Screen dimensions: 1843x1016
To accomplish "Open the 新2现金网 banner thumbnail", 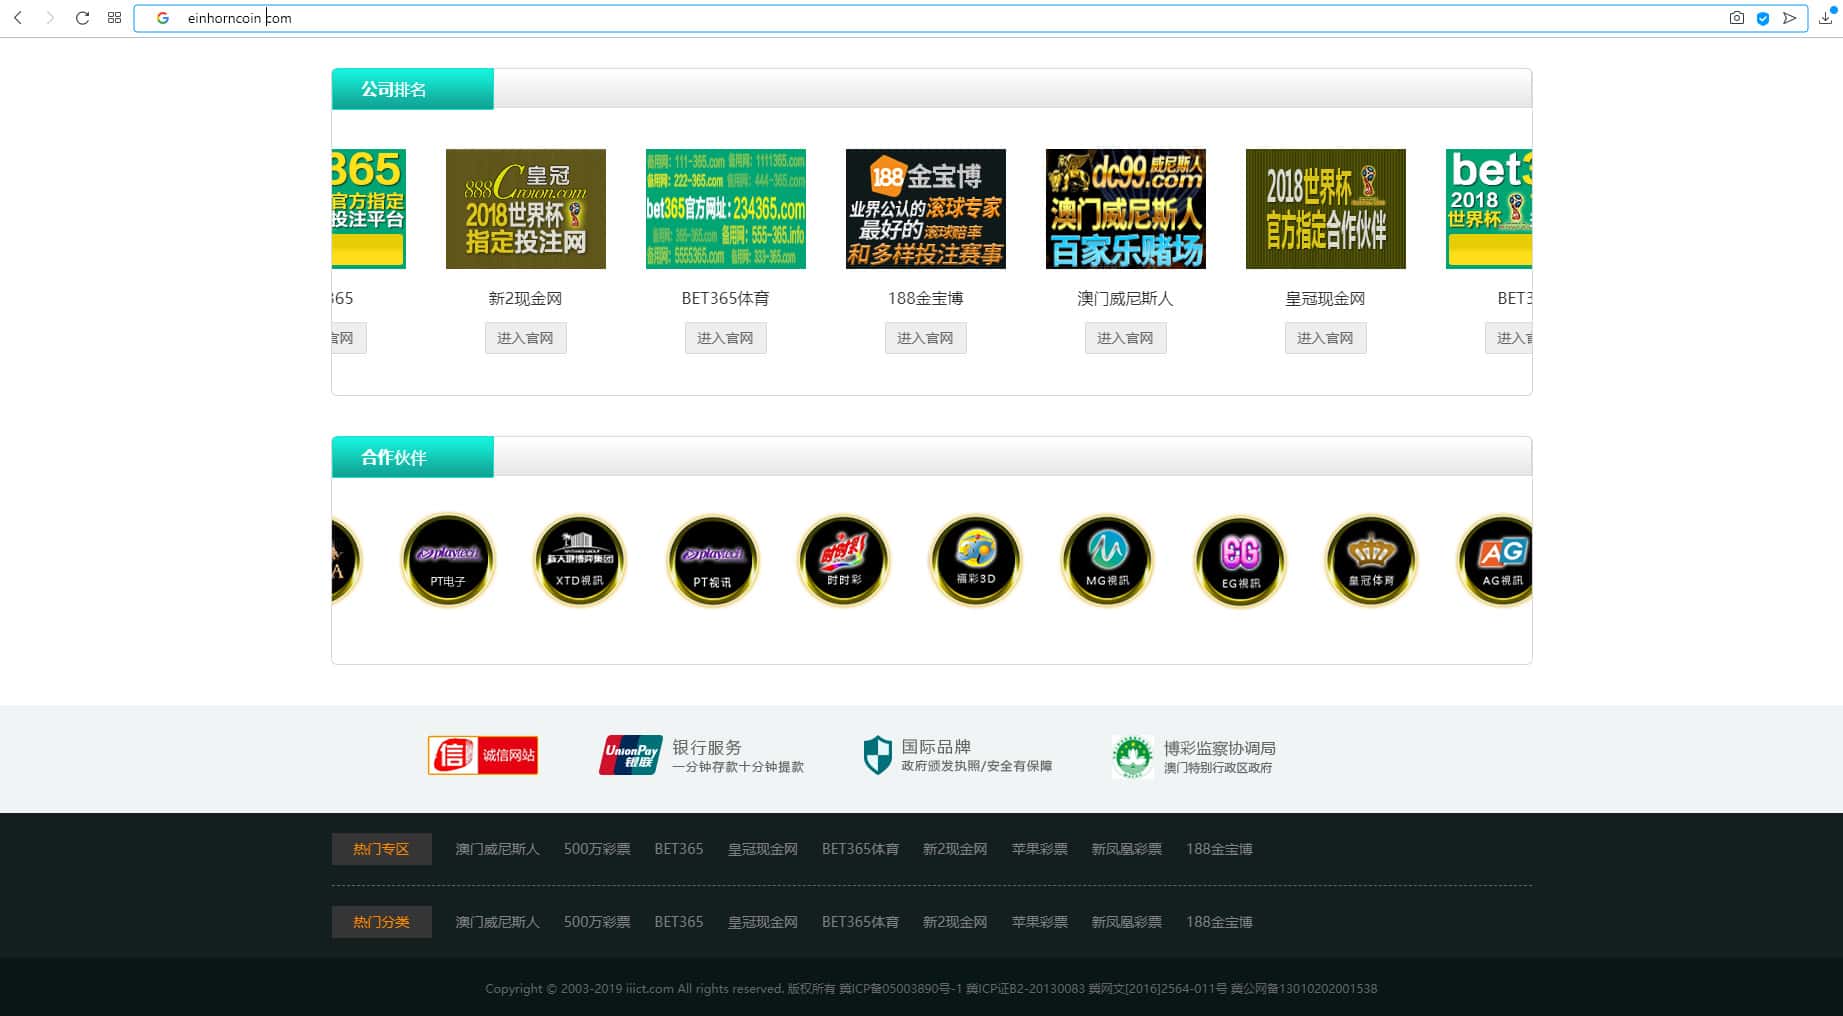I will coord(526,209).
